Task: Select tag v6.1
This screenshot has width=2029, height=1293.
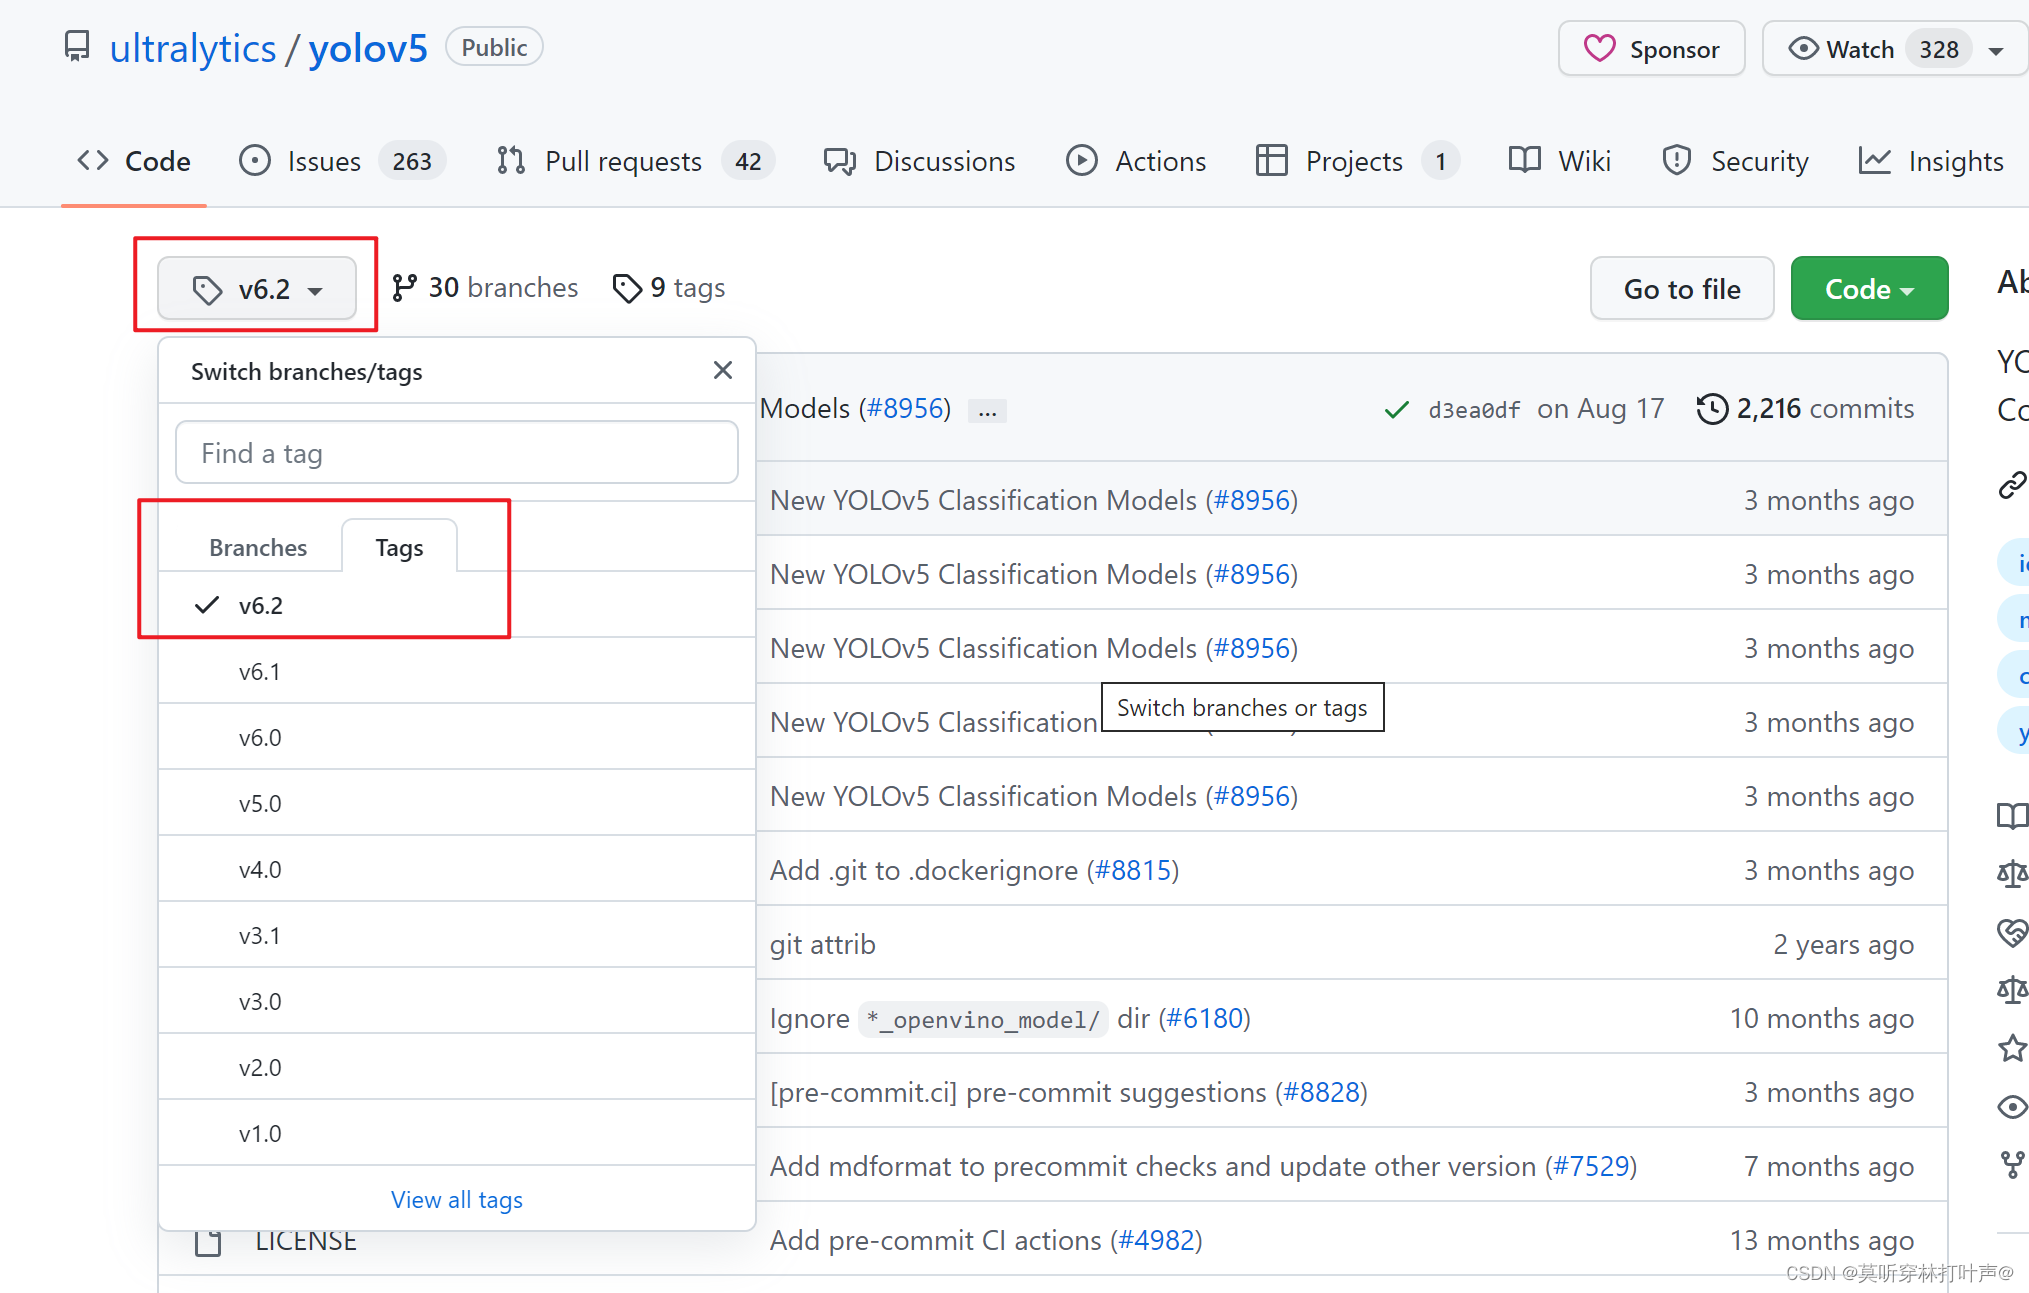Action: (457, 671)
